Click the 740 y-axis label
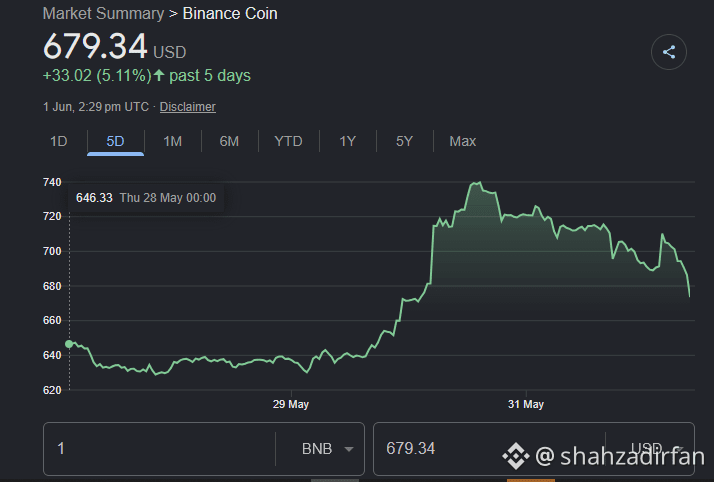The height and width of the screenshot is (482, 714). click(52, 183)
